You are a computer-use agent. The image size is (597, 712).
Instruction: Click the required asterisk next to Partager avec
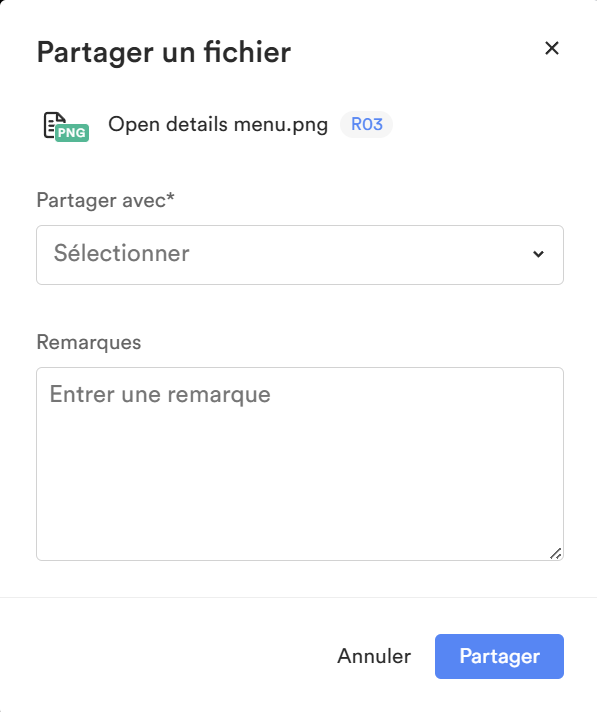click(170, 197)
